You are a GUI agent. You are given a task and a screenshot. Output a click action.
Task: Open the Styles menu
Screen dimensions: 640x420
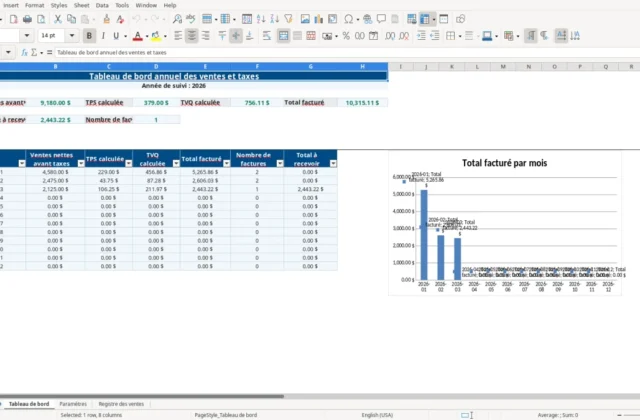[59, 5]
